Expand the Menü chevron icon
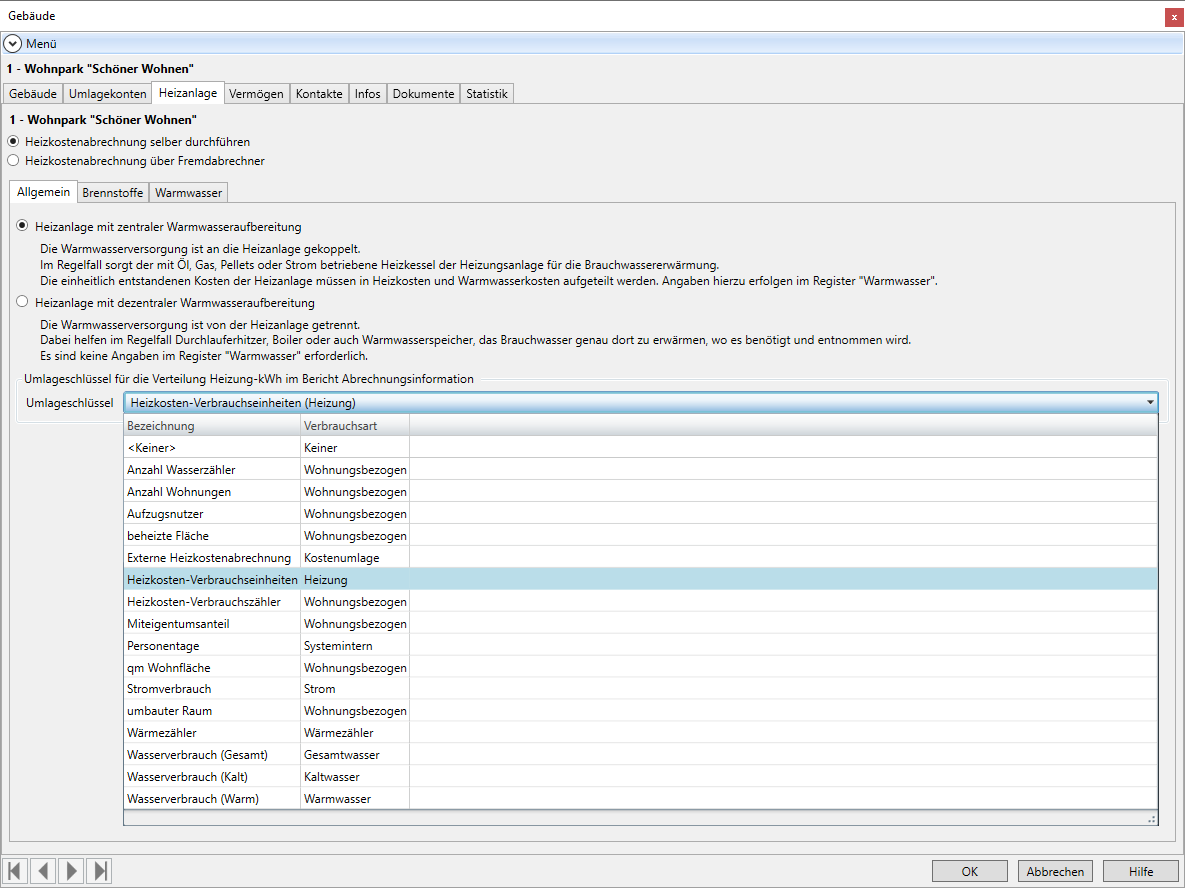 [x=13, y=44]
